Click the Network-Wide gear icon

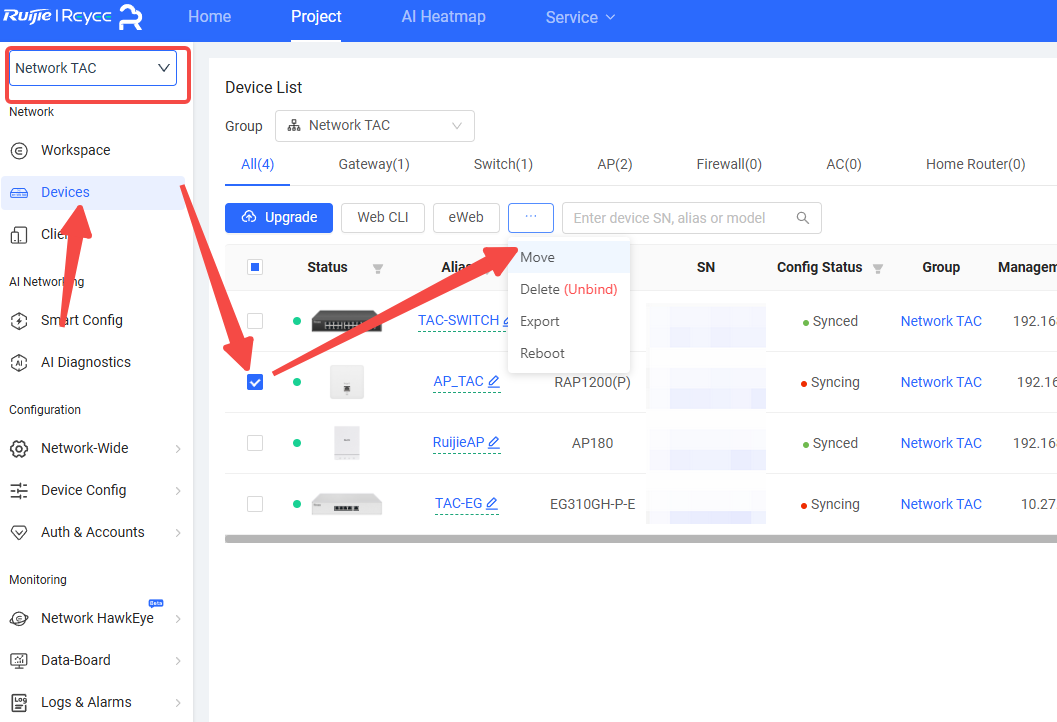(20, 448)
